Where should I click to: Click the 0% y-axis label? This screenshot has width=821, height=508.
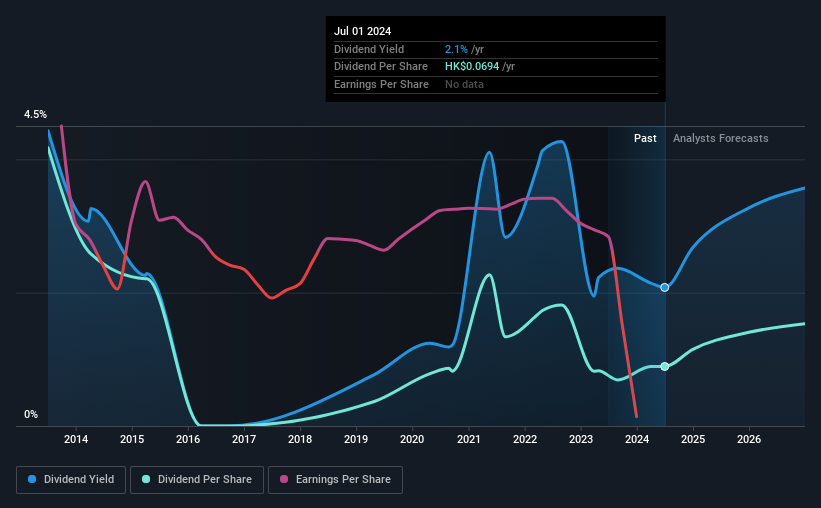tap(31, 414)
